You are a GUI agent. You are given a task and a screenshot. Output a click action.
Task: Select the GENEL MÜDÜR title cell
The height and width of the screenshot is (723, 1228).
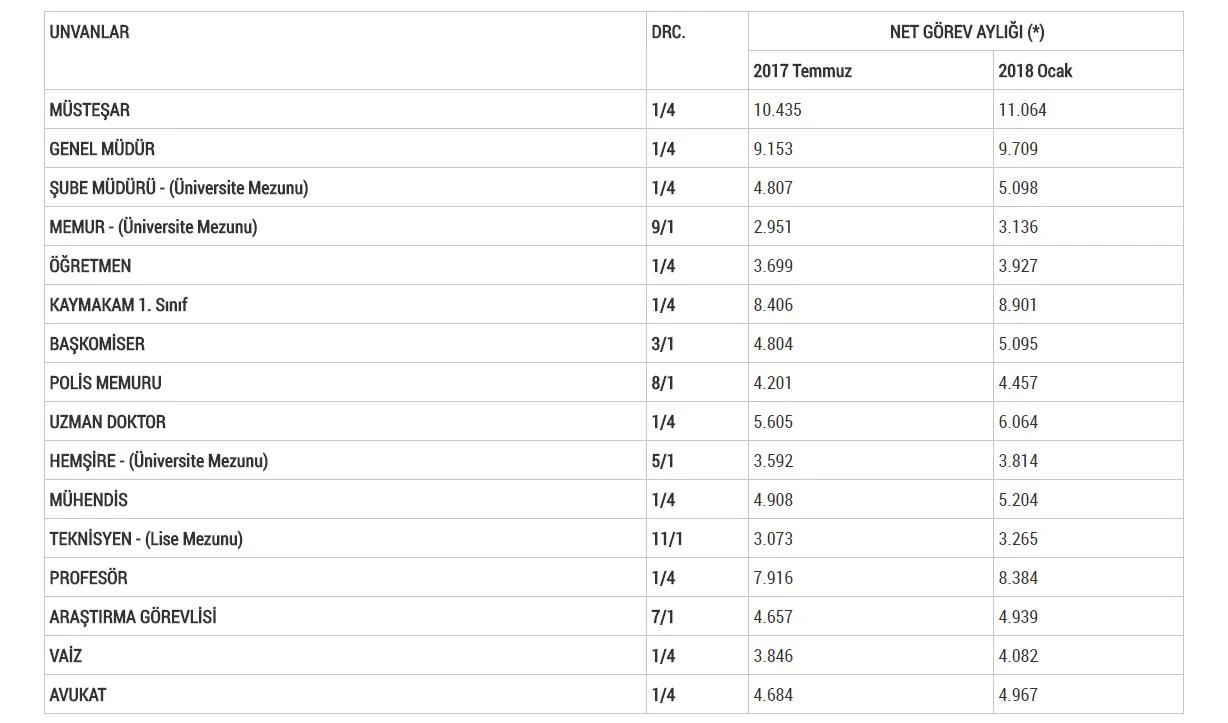click(x=102, y=149)
